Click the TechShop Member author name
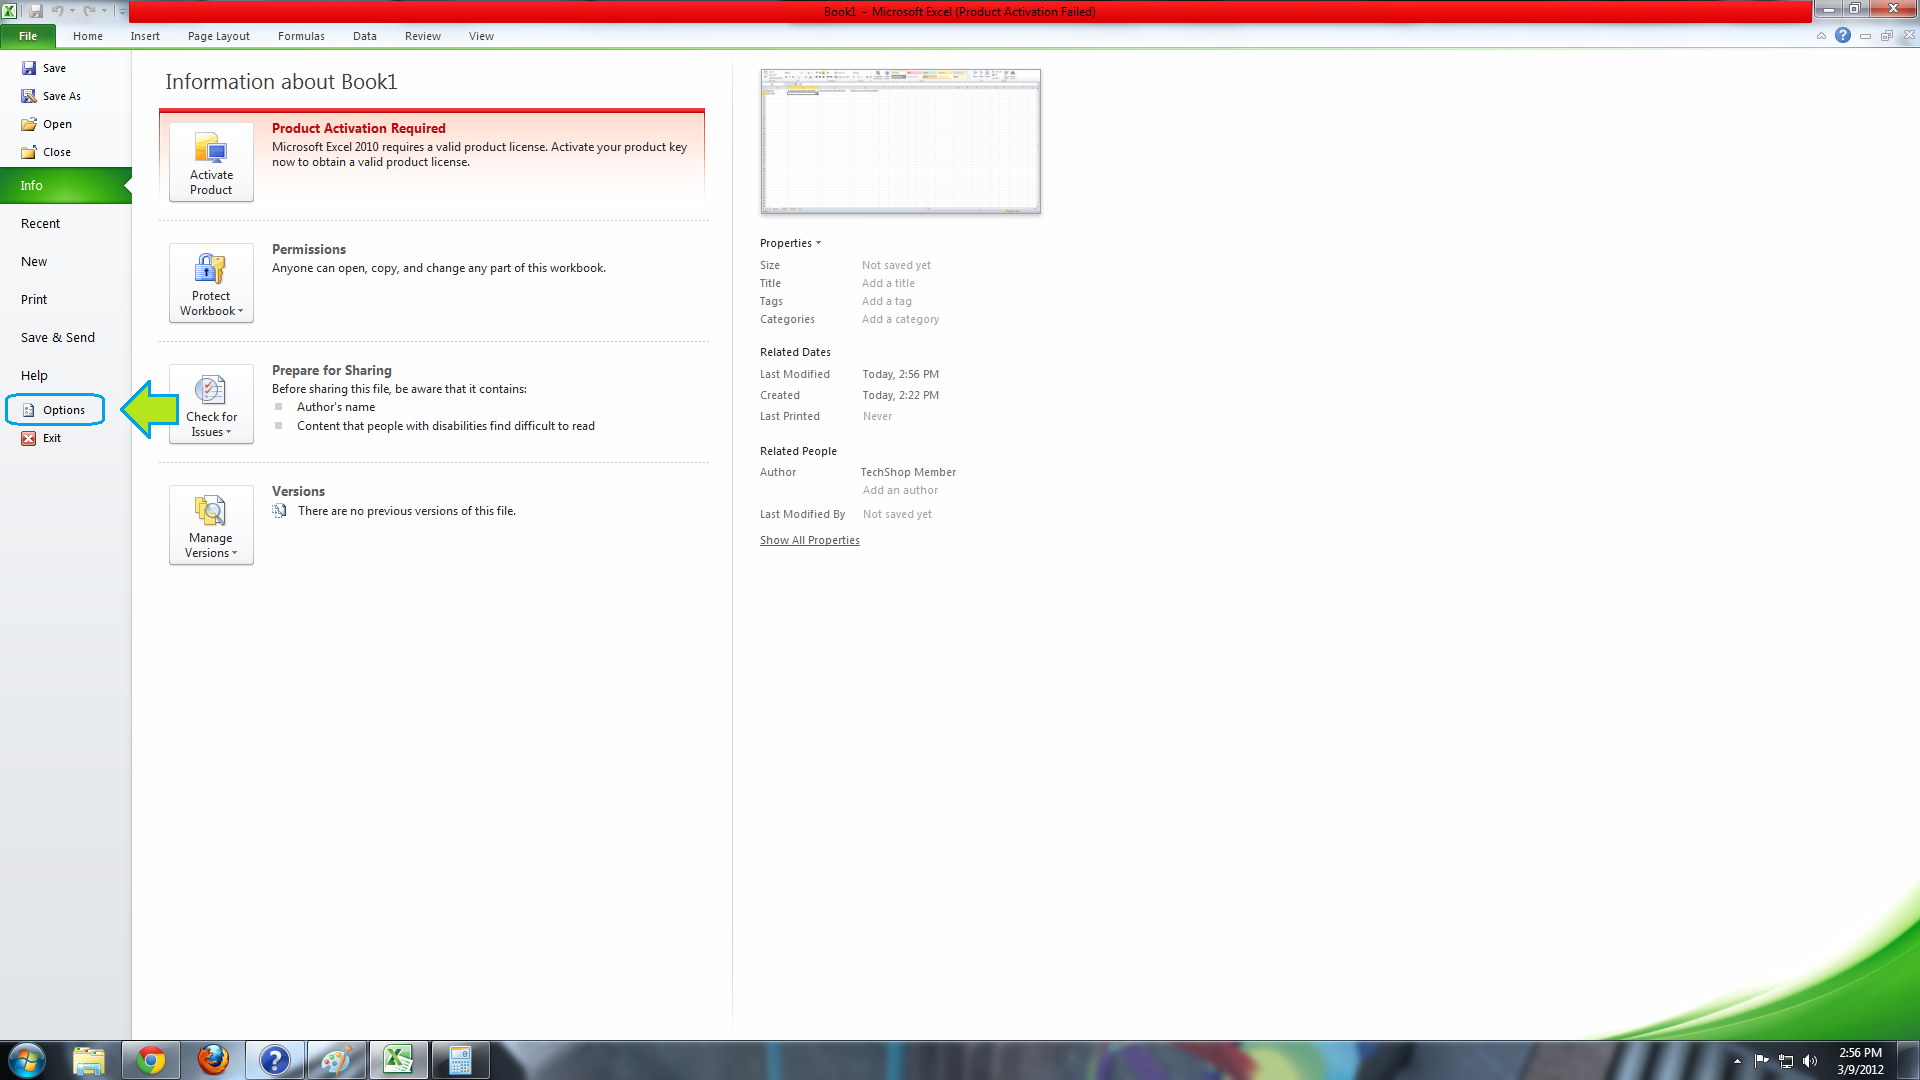 [x=908, y=472]
